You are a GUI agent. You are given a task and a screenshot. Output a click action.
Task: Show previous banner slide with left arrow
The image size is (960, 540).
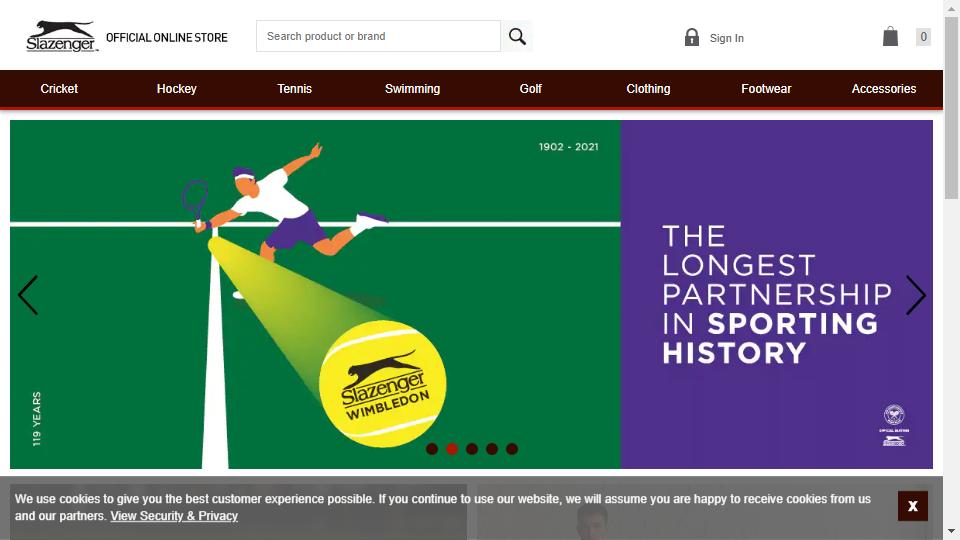pos(28,295)
